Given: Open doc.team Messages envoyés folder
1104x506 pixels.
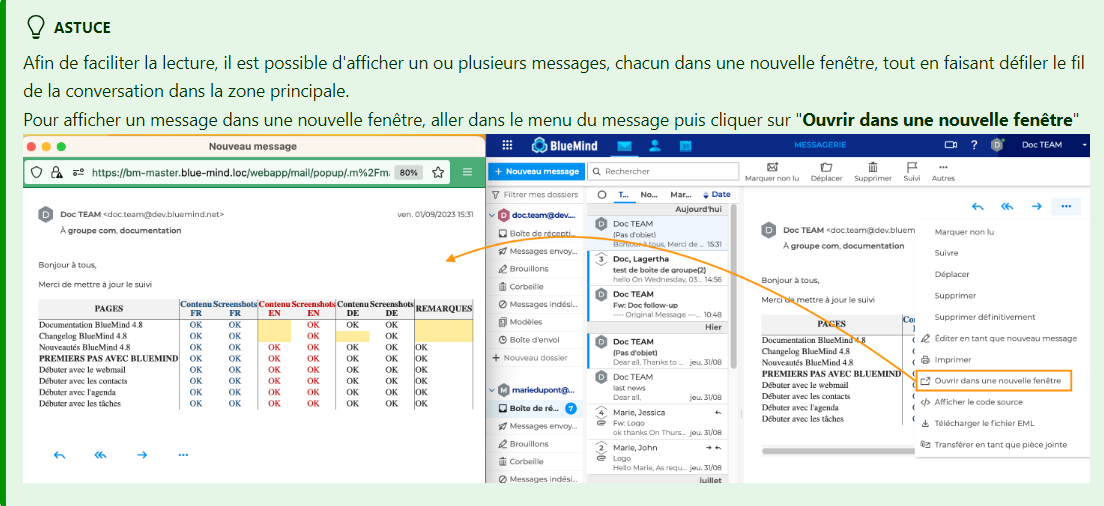Looking at the screenshot, I should (537, 251).
